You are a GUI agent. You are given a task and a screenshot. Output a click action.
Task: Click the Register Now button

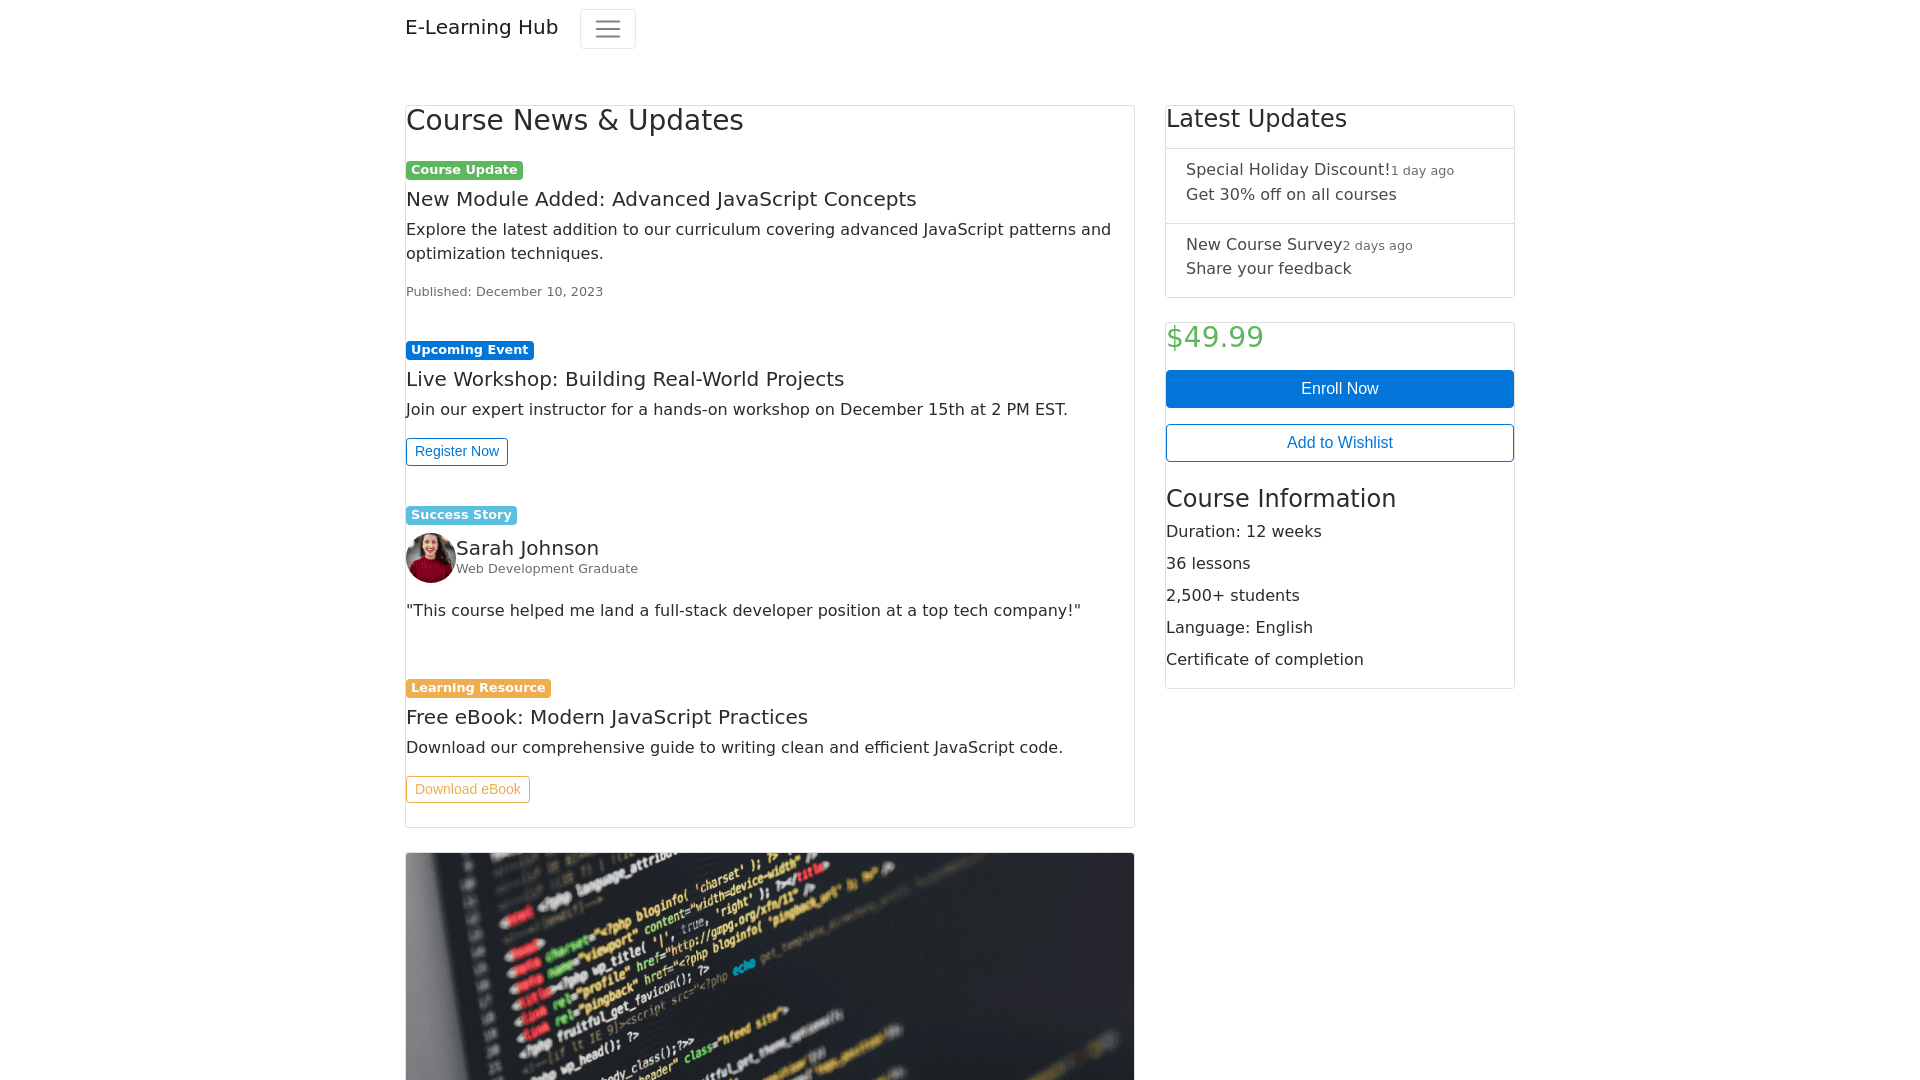pyautogui.click(x=456, y=452)
